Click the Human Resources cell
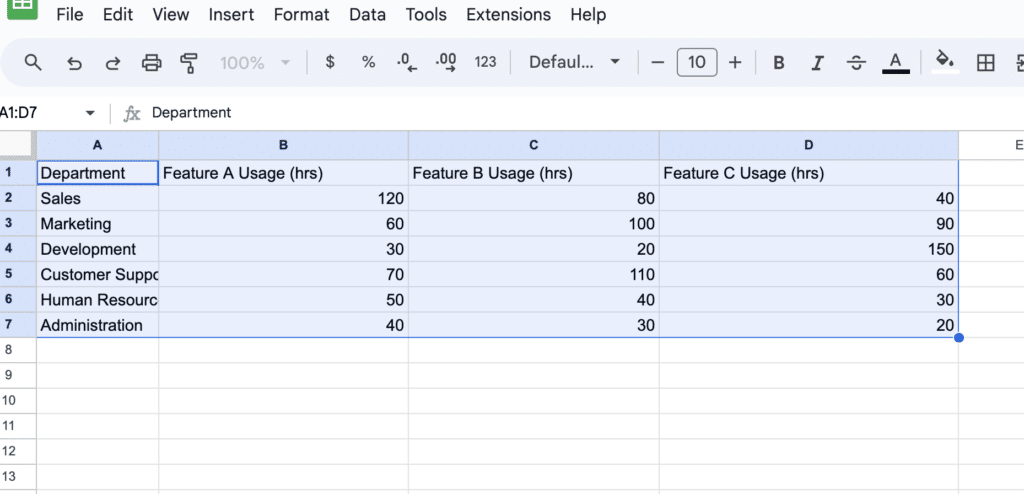Image resolution: width=1024 pixels, height=494 pixels. coord(97,300)
